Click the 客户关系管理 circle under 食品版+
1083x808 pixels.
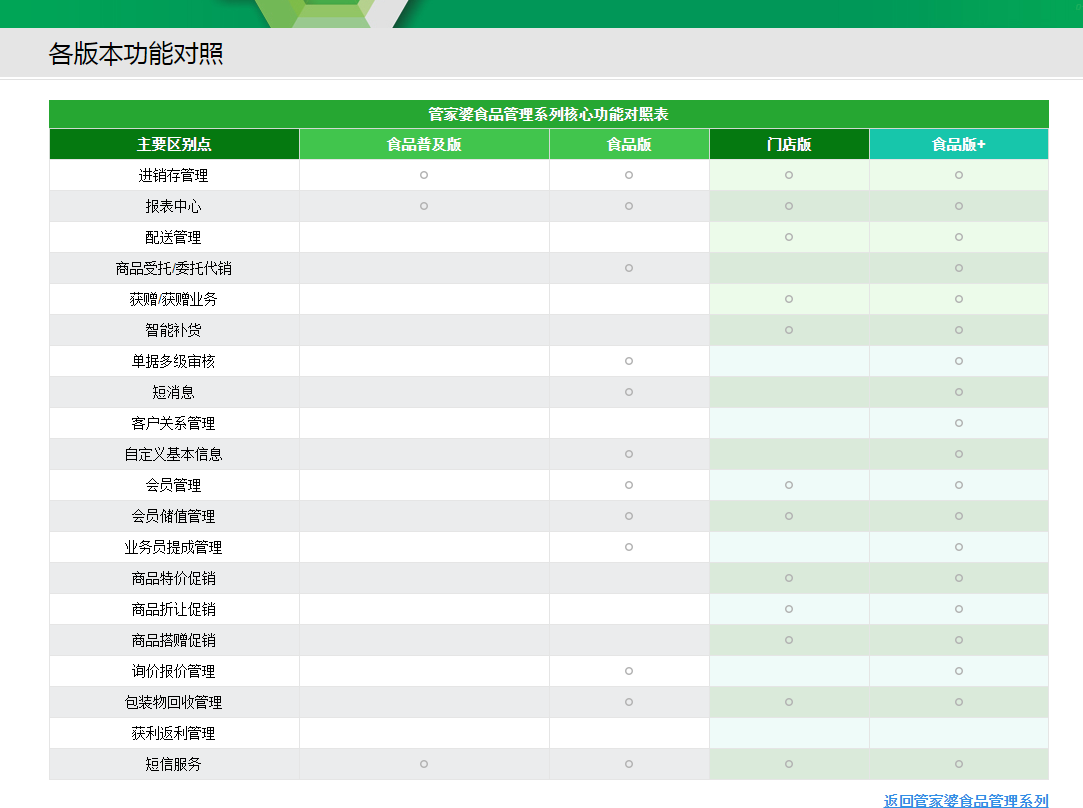(958, 423)
